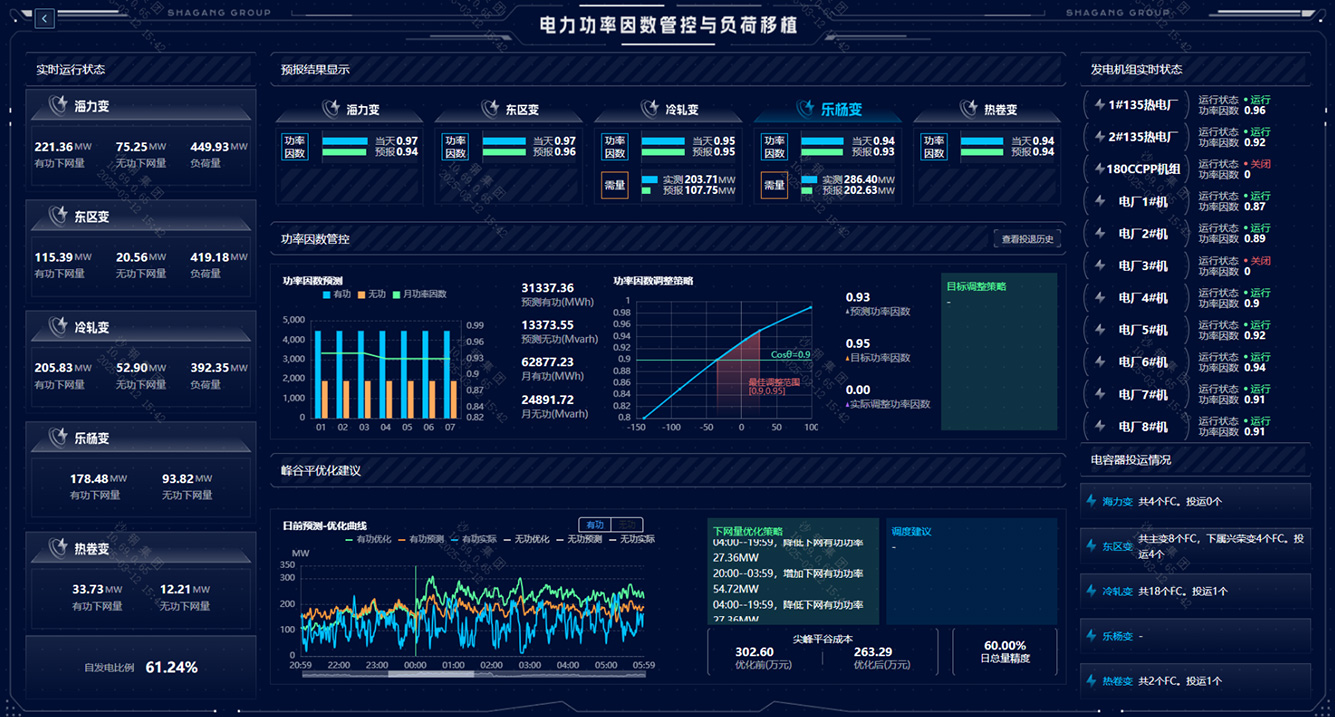The height and width of the screenshot is (717, 1335).
Task: Hide the 有功实际 line via legend
Action: tap(474, 539)
